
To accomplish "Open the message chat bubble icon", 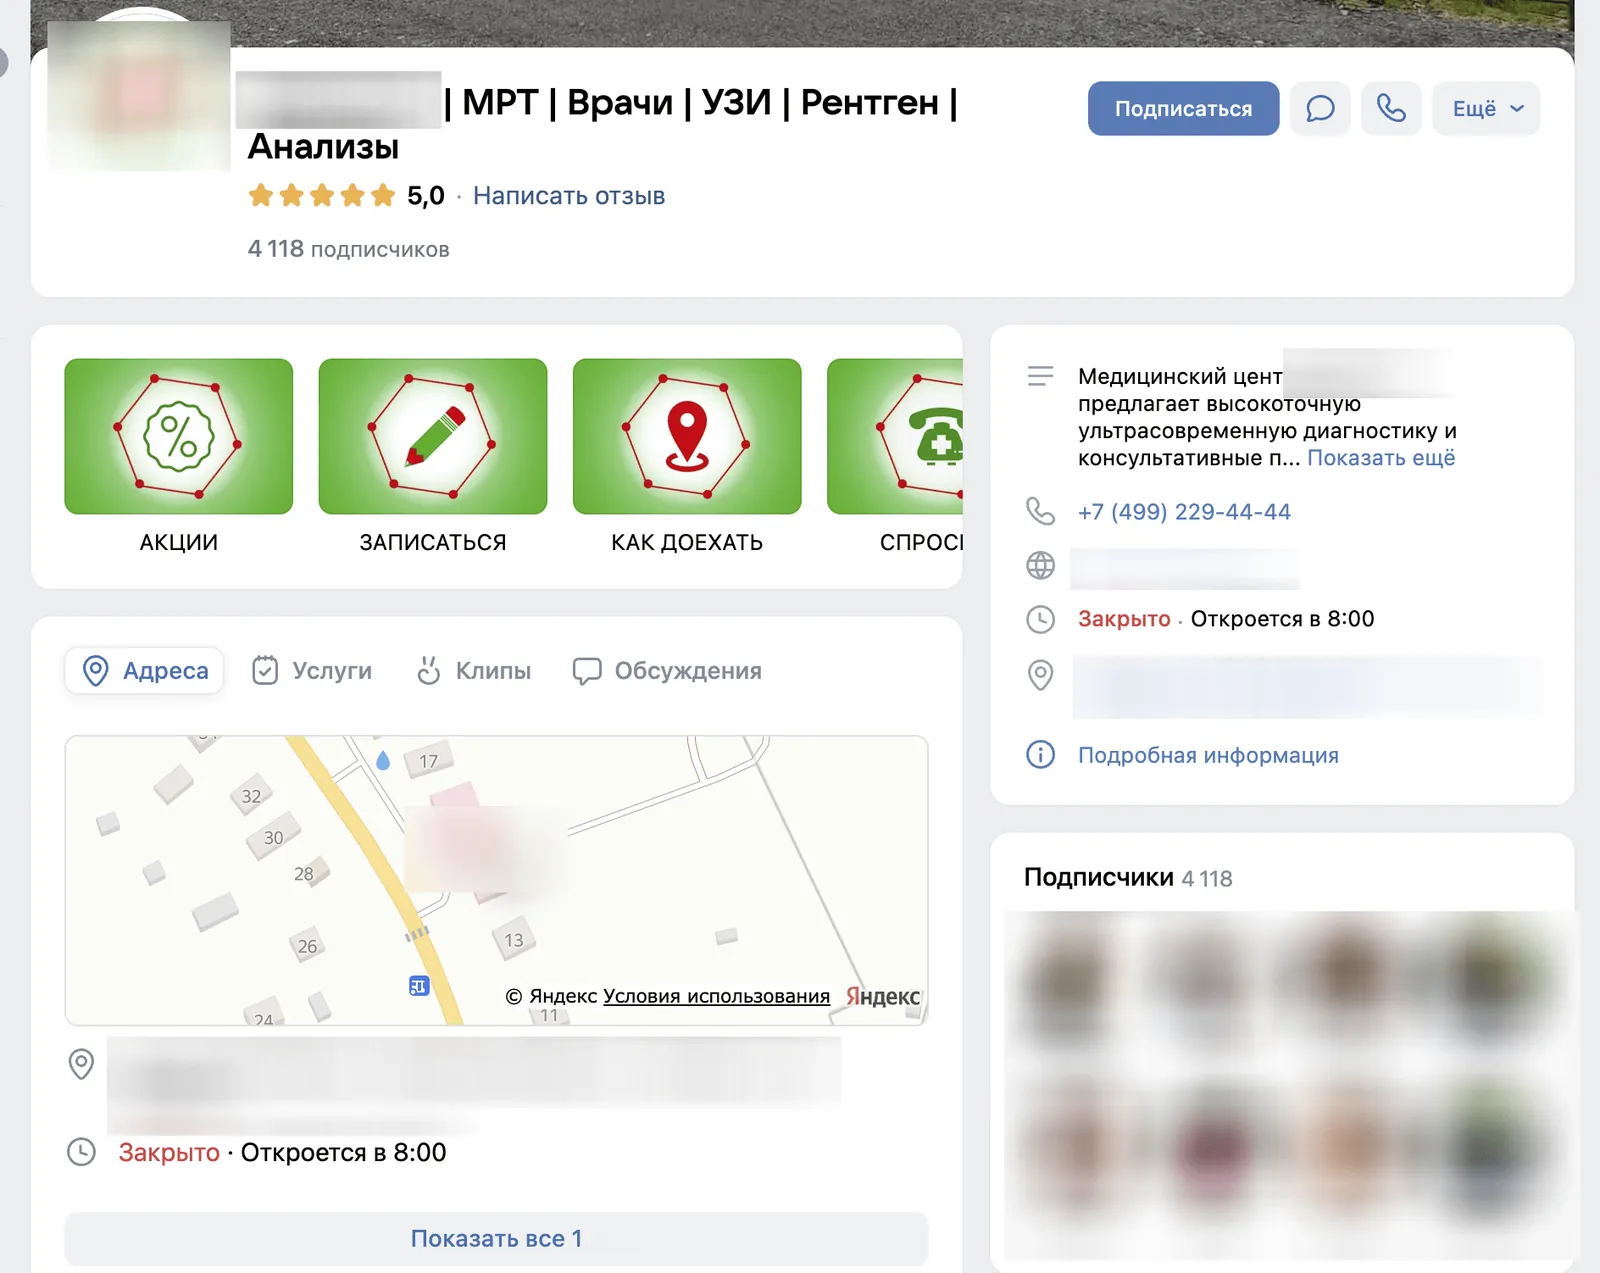I will click(x=1320, y=108).
